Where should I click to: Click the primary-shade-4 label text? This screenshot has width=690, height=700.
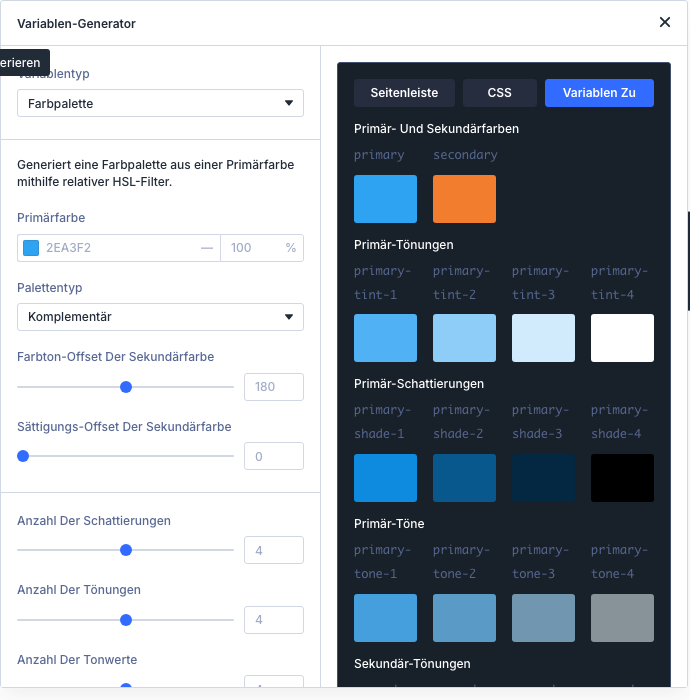pos(619,422)
